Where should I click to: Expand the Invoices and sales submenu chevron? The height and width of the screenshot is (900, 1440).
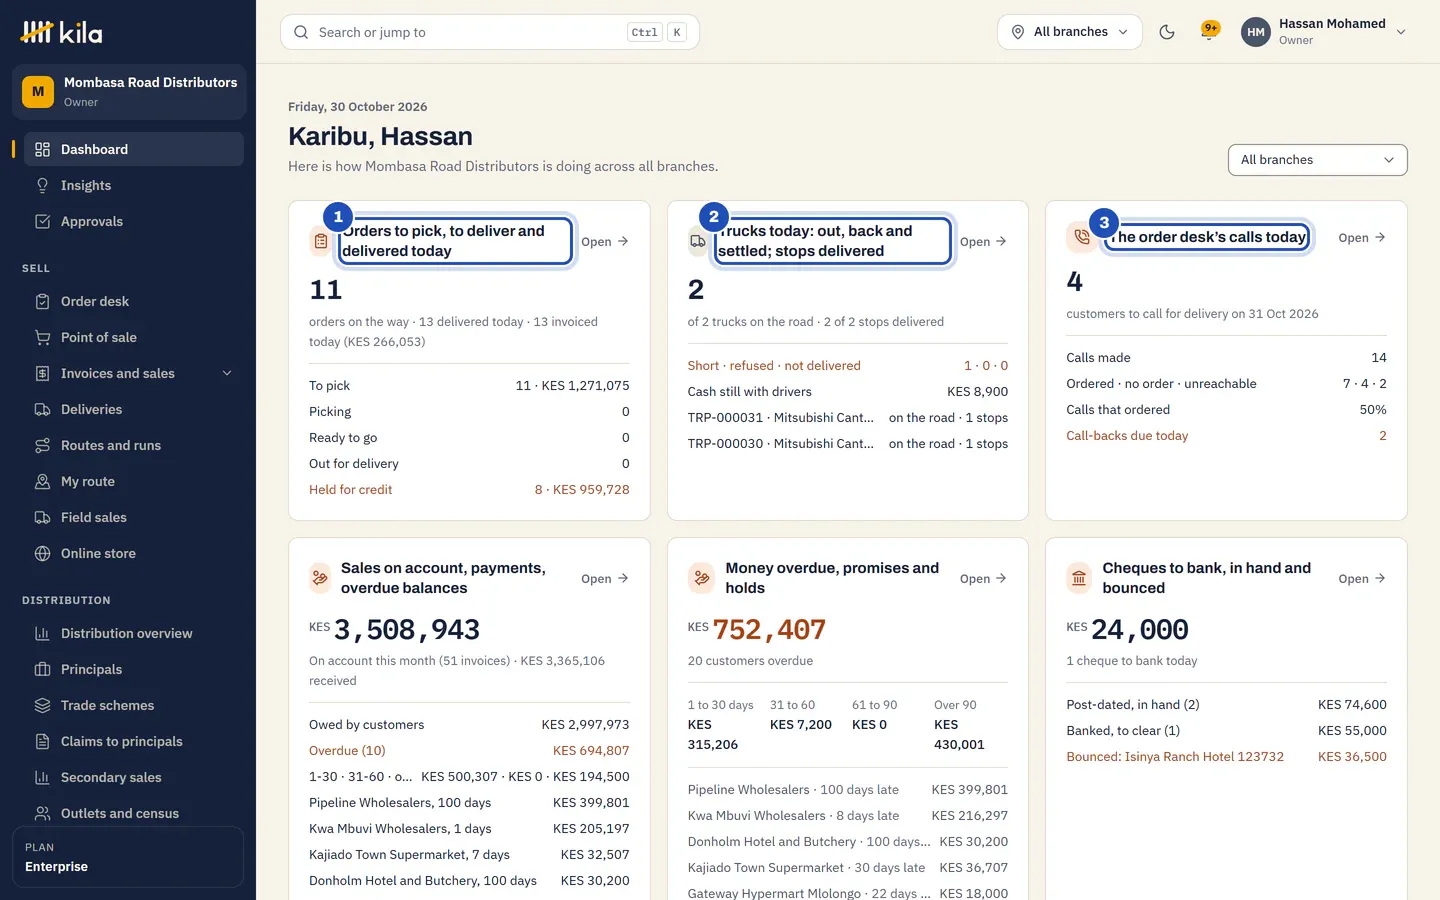coord(227,373)
